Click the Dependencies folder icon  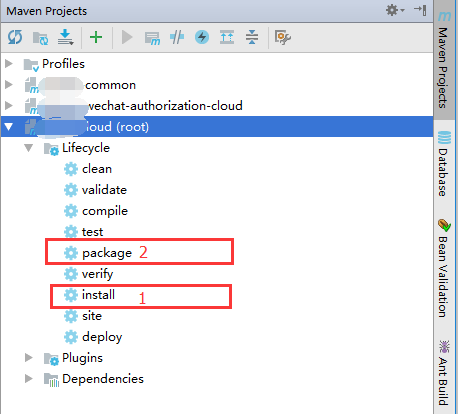[x=51, y=380]
